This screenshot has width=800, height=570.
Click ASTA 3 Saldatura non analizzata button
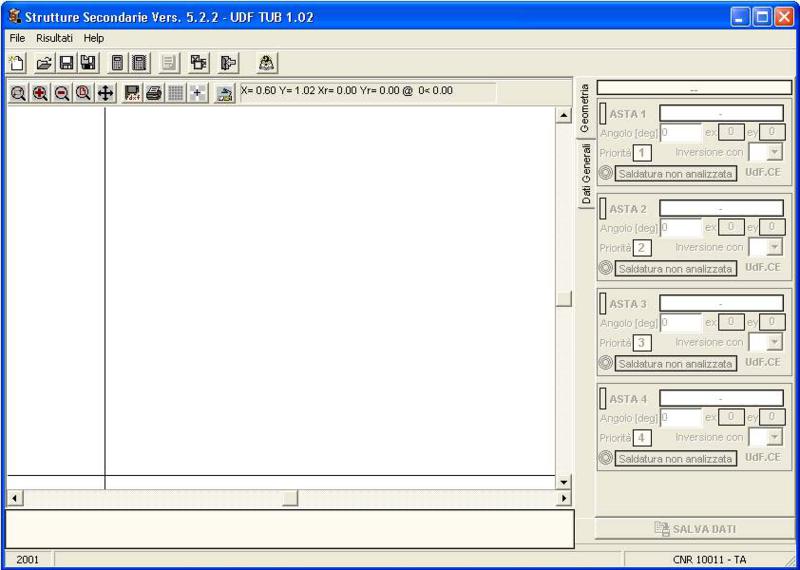point(676,363)
